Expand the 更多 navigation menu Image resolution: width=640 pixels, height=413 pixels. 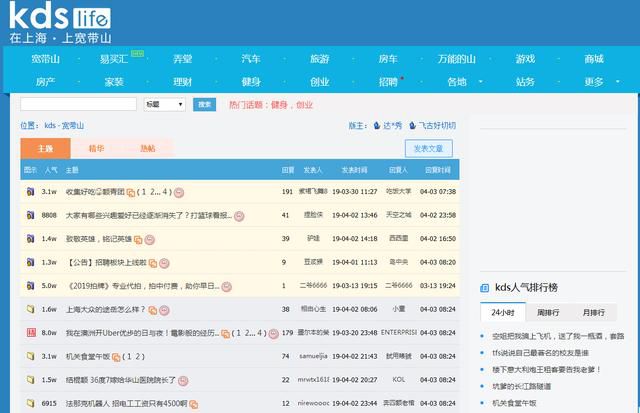(x=600, y=82)
